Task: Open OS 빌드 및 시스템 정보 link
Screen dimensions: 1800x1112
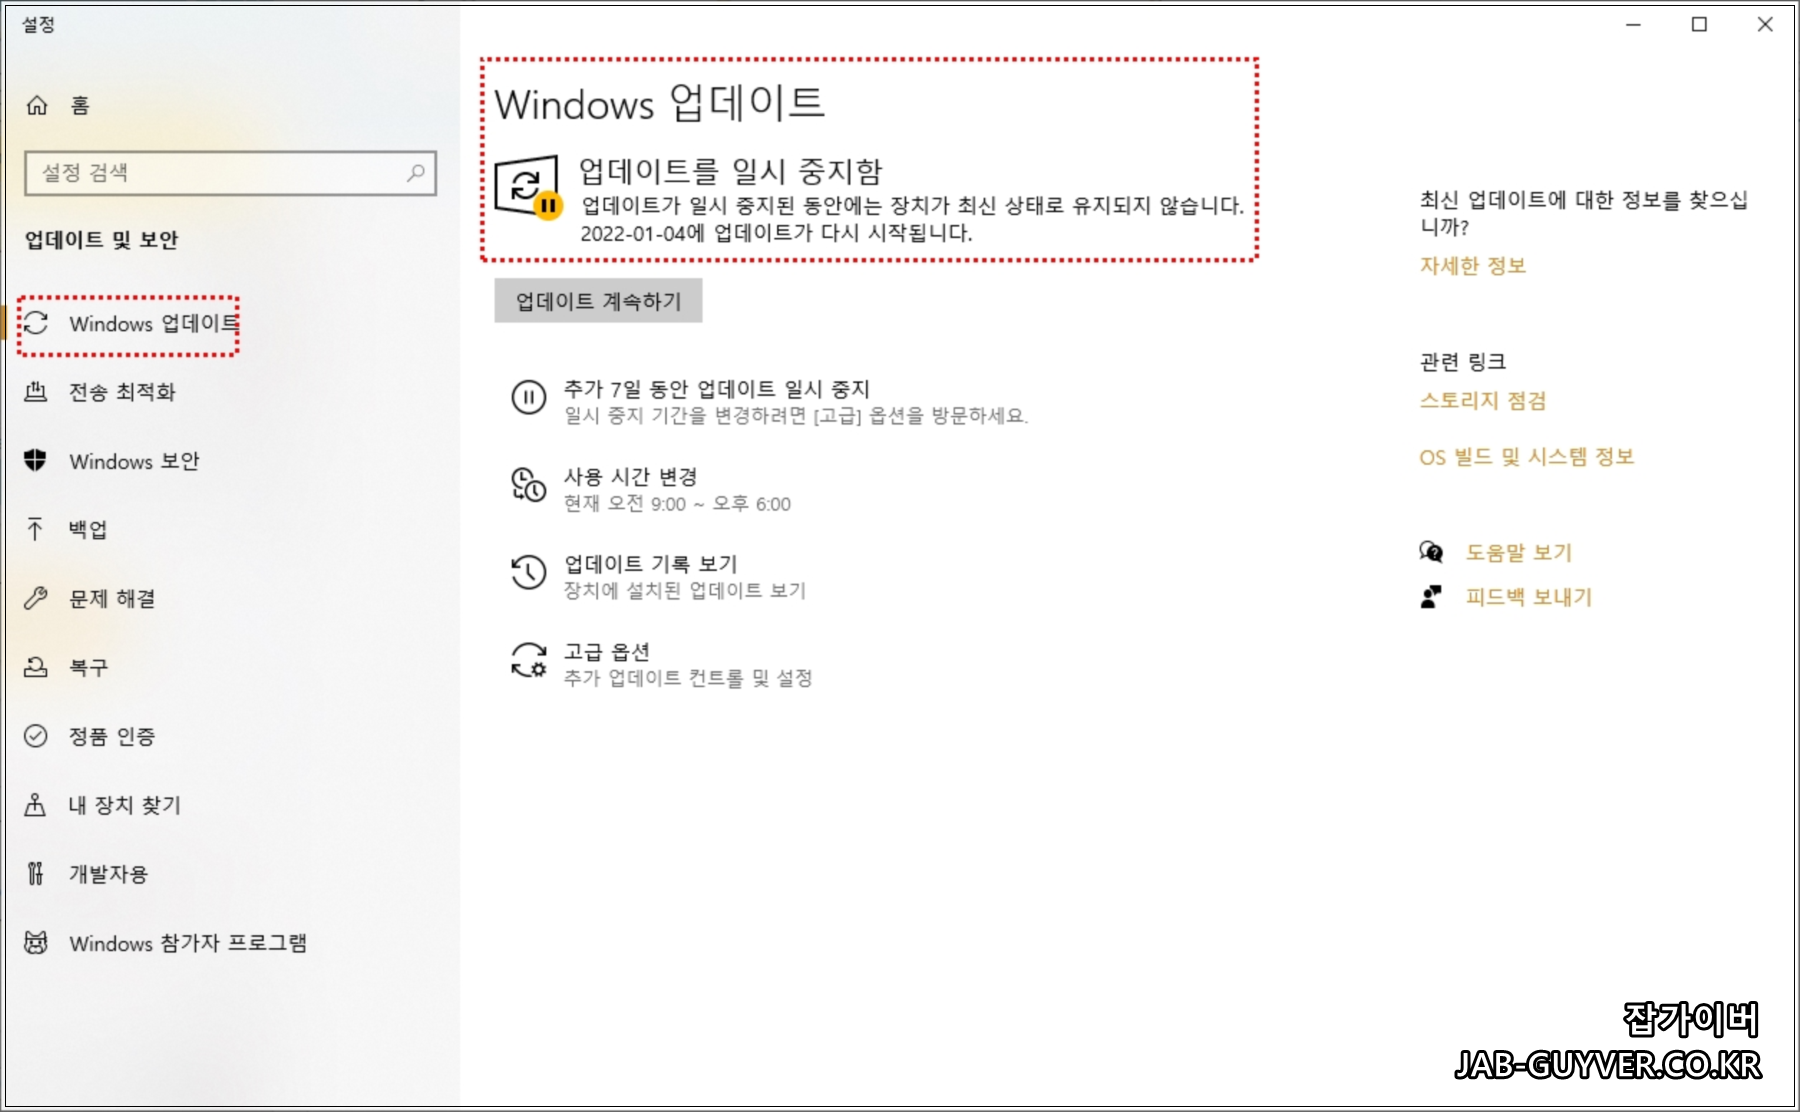Action: click(1526, 457)
